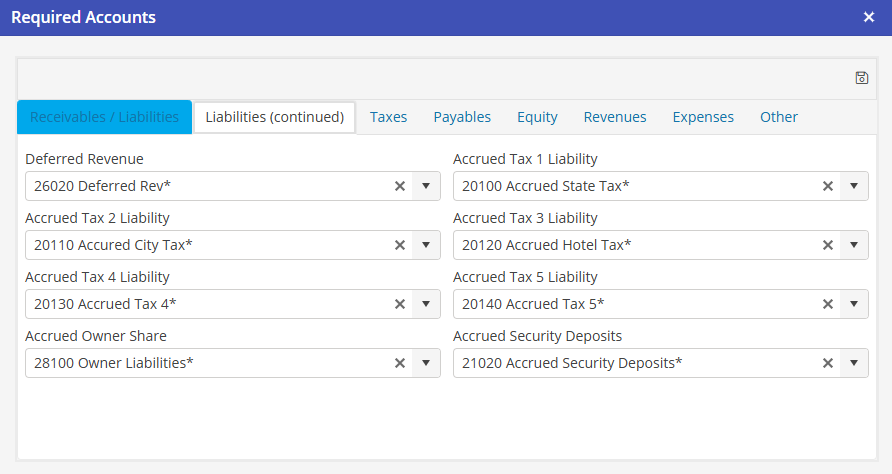Click the save icon in the toolbar
Screen dimensions: 892x474
(x=862, y=78)
